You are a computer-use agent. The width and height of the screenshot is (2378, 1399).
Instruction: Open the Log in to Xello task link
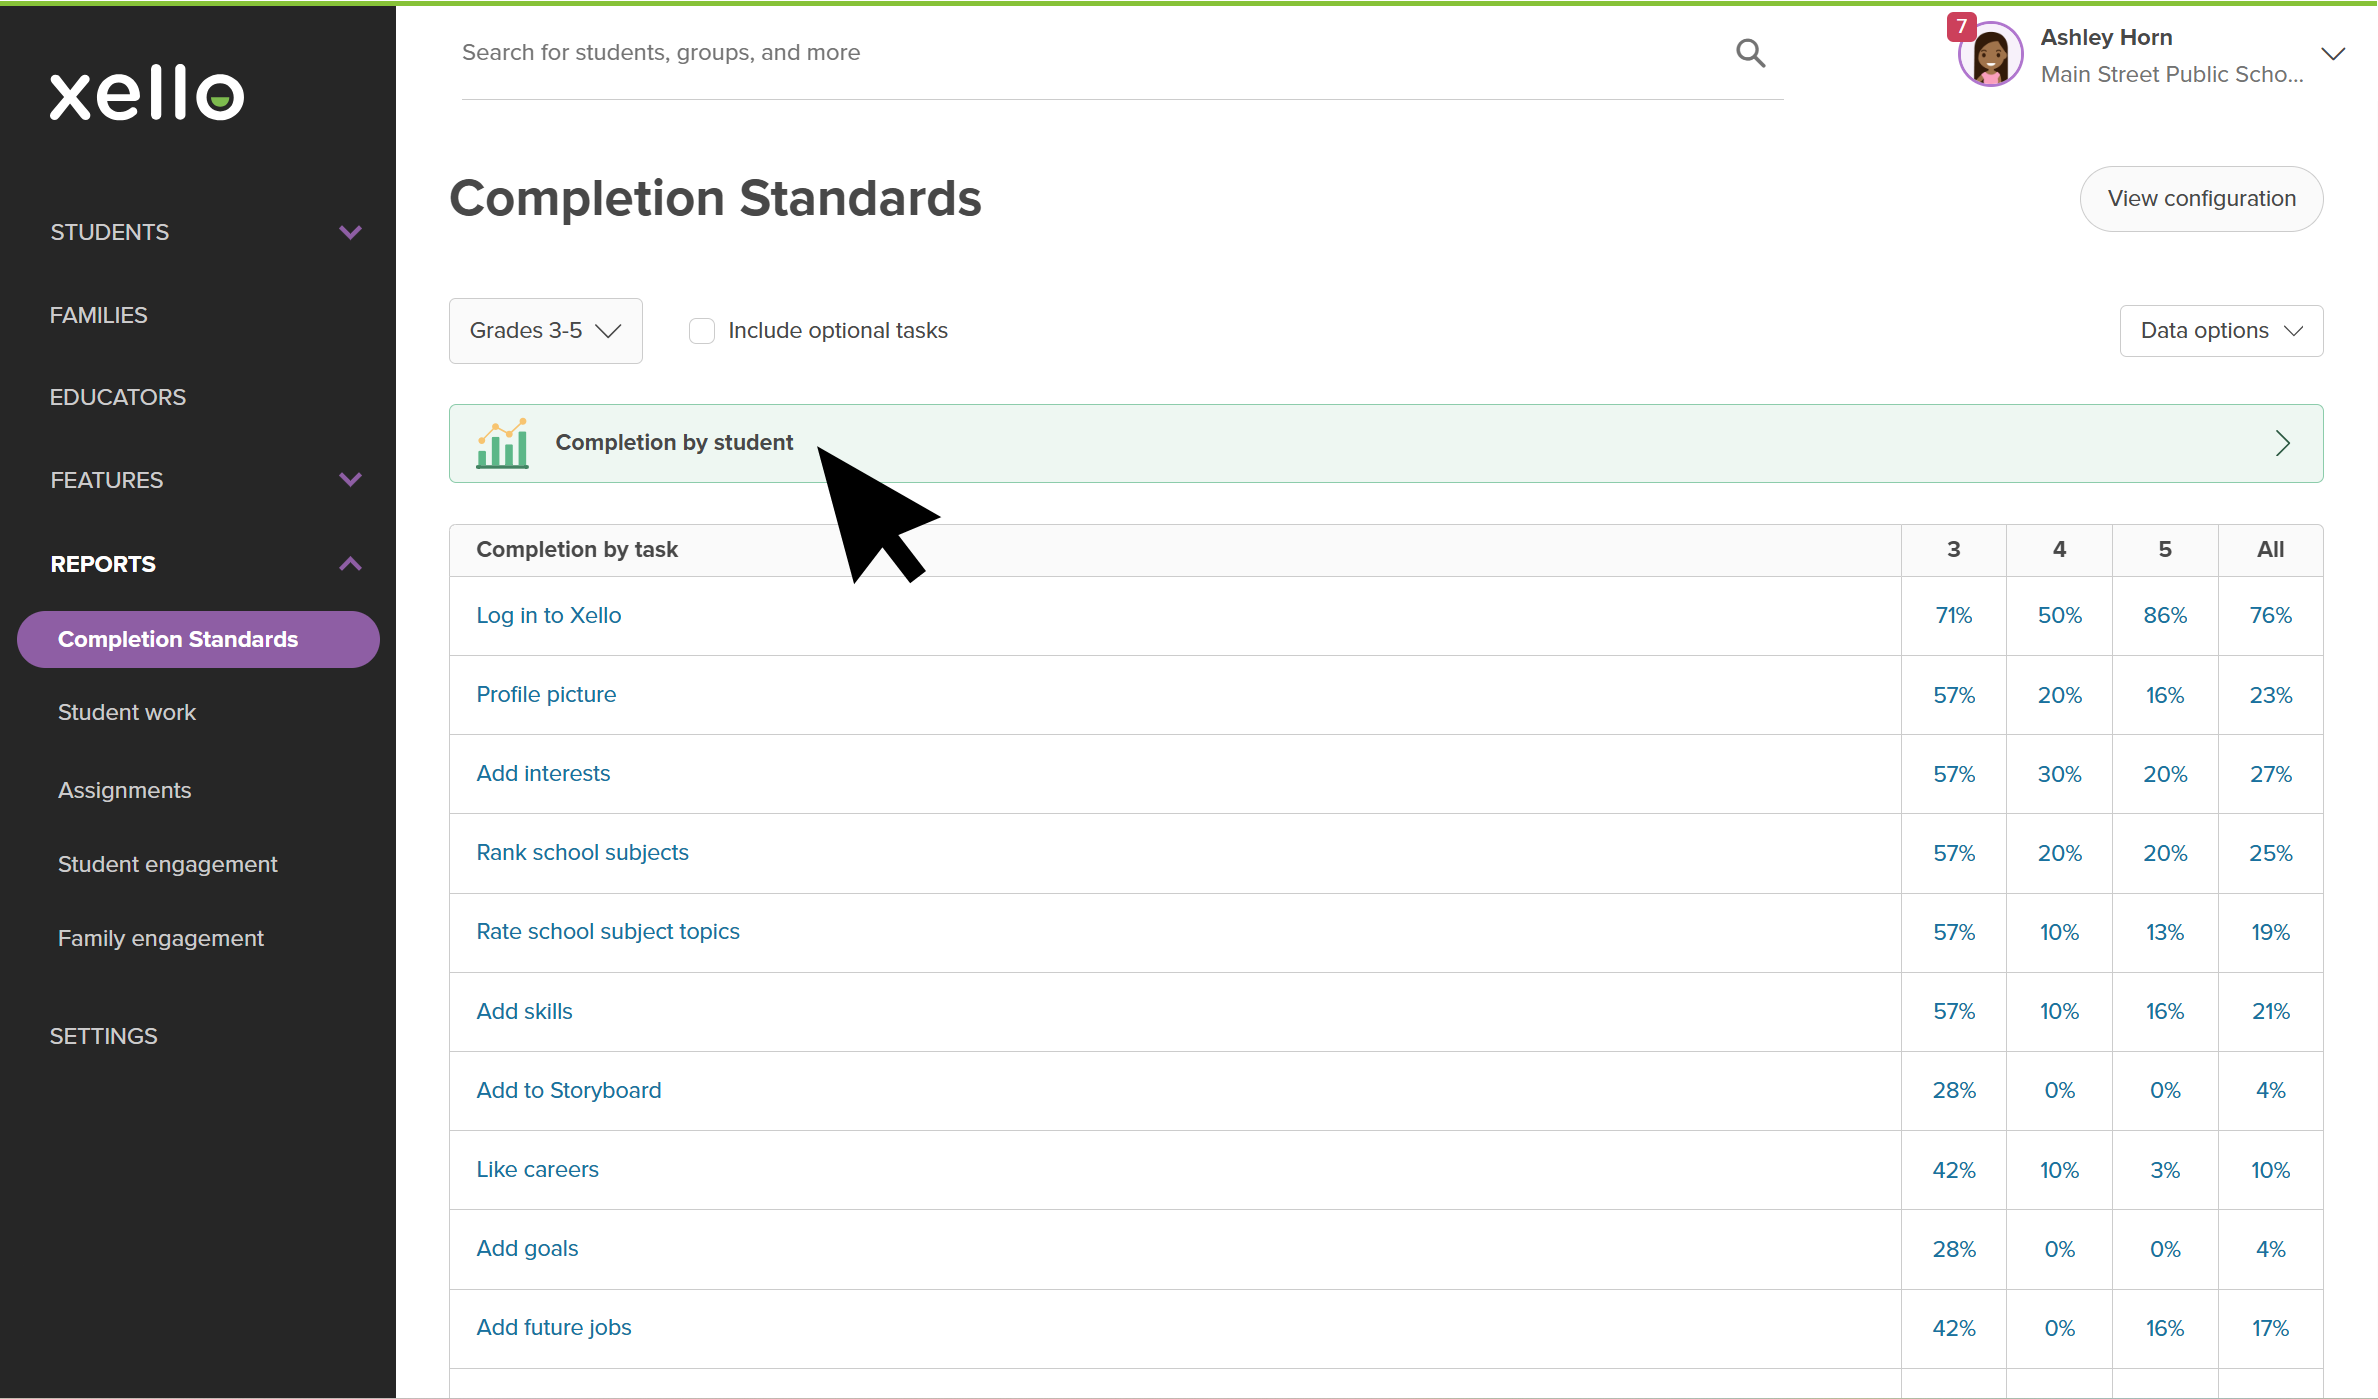pos(549,616)
